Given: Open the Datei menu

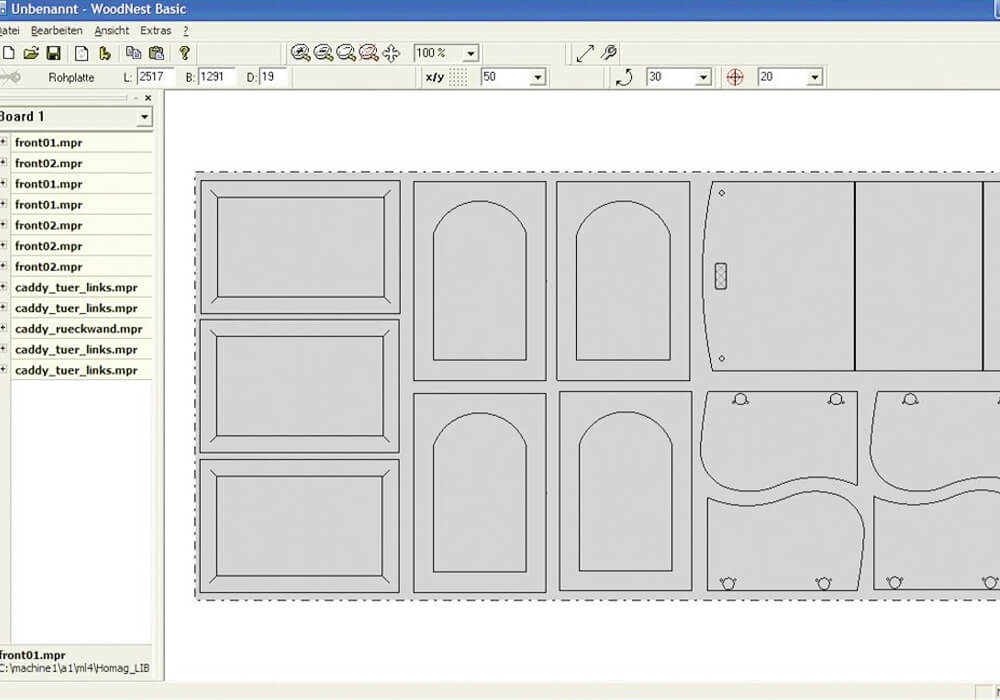Looking at the screenshot, I should tap(9, 31).
